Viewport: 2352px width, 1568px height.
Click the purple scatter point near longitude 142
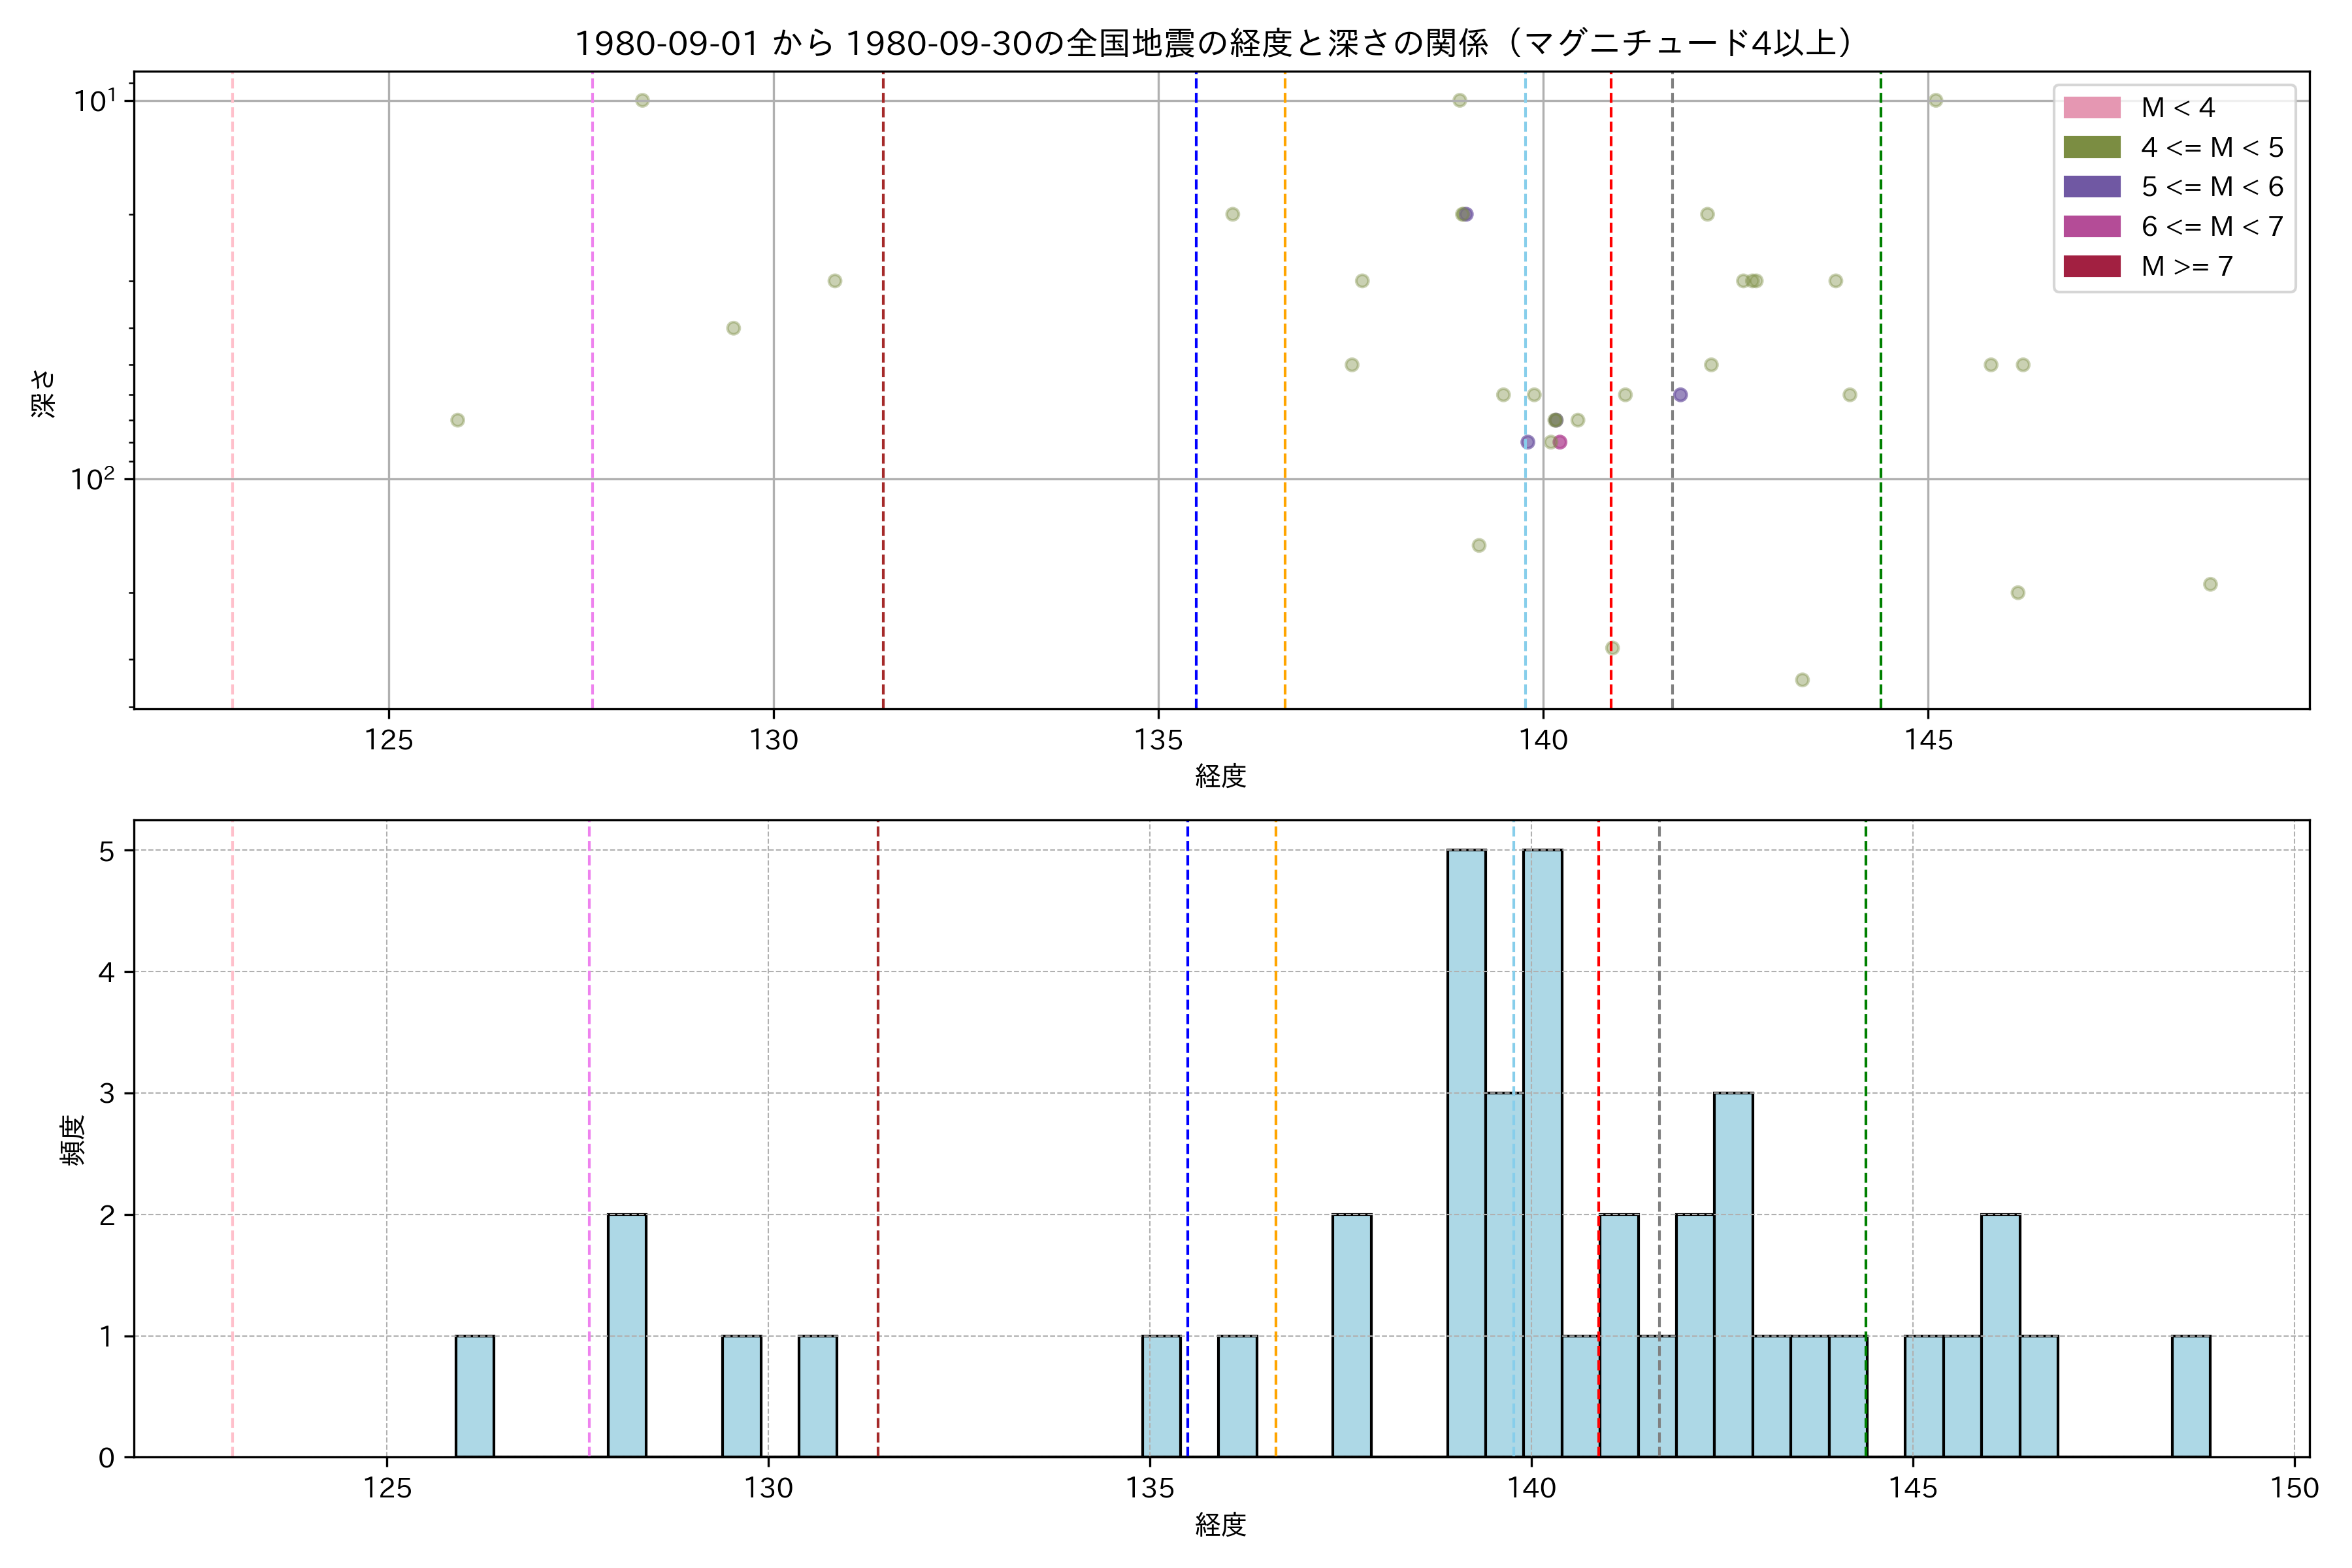pos(1680,395)
